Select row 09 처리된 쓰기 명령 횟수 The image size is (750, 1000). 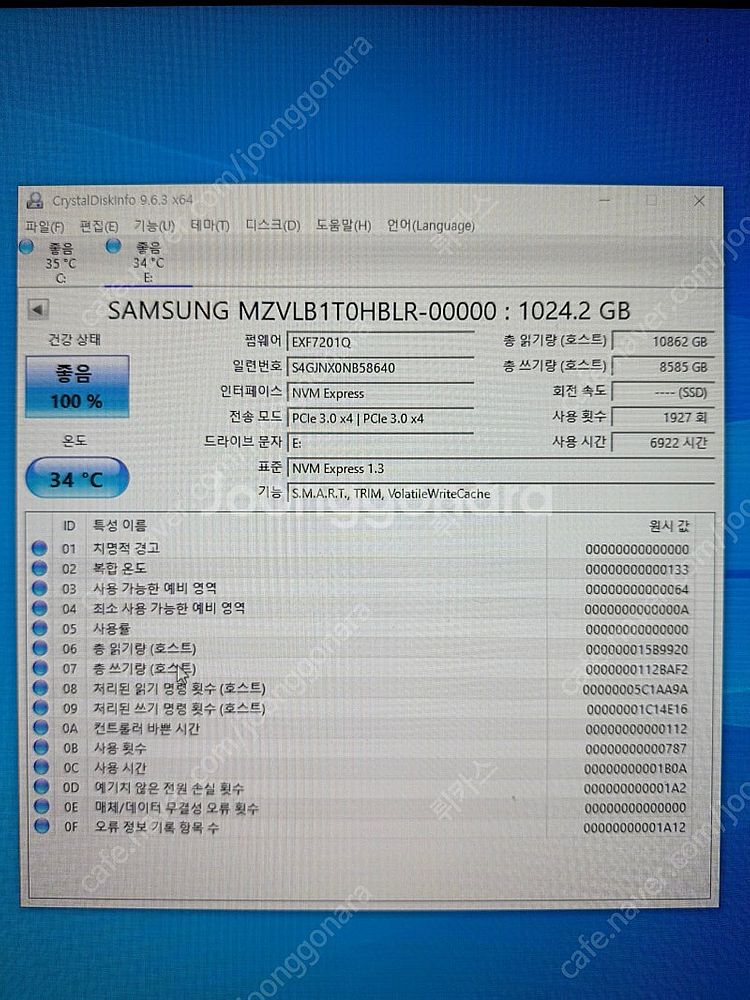click(361, 709)
